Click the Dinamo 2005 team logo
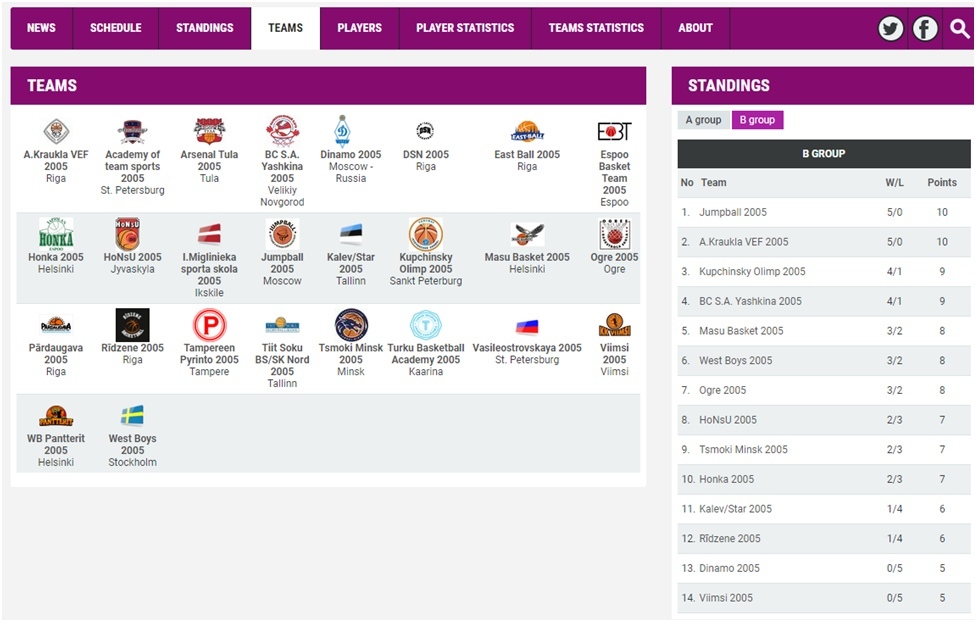 click(x=342, y=131)
